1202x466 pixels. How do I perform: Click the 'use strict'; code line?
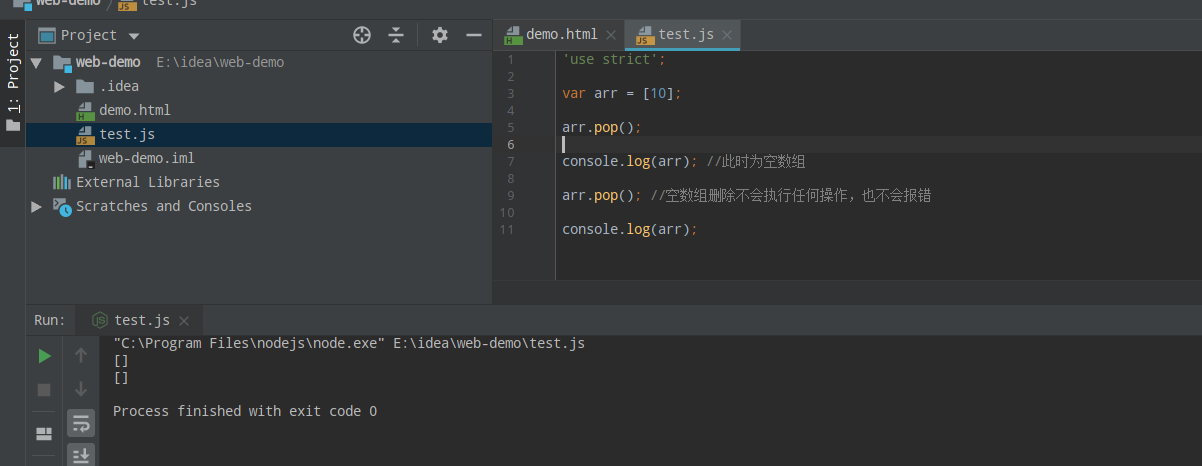tap(613, 59)
